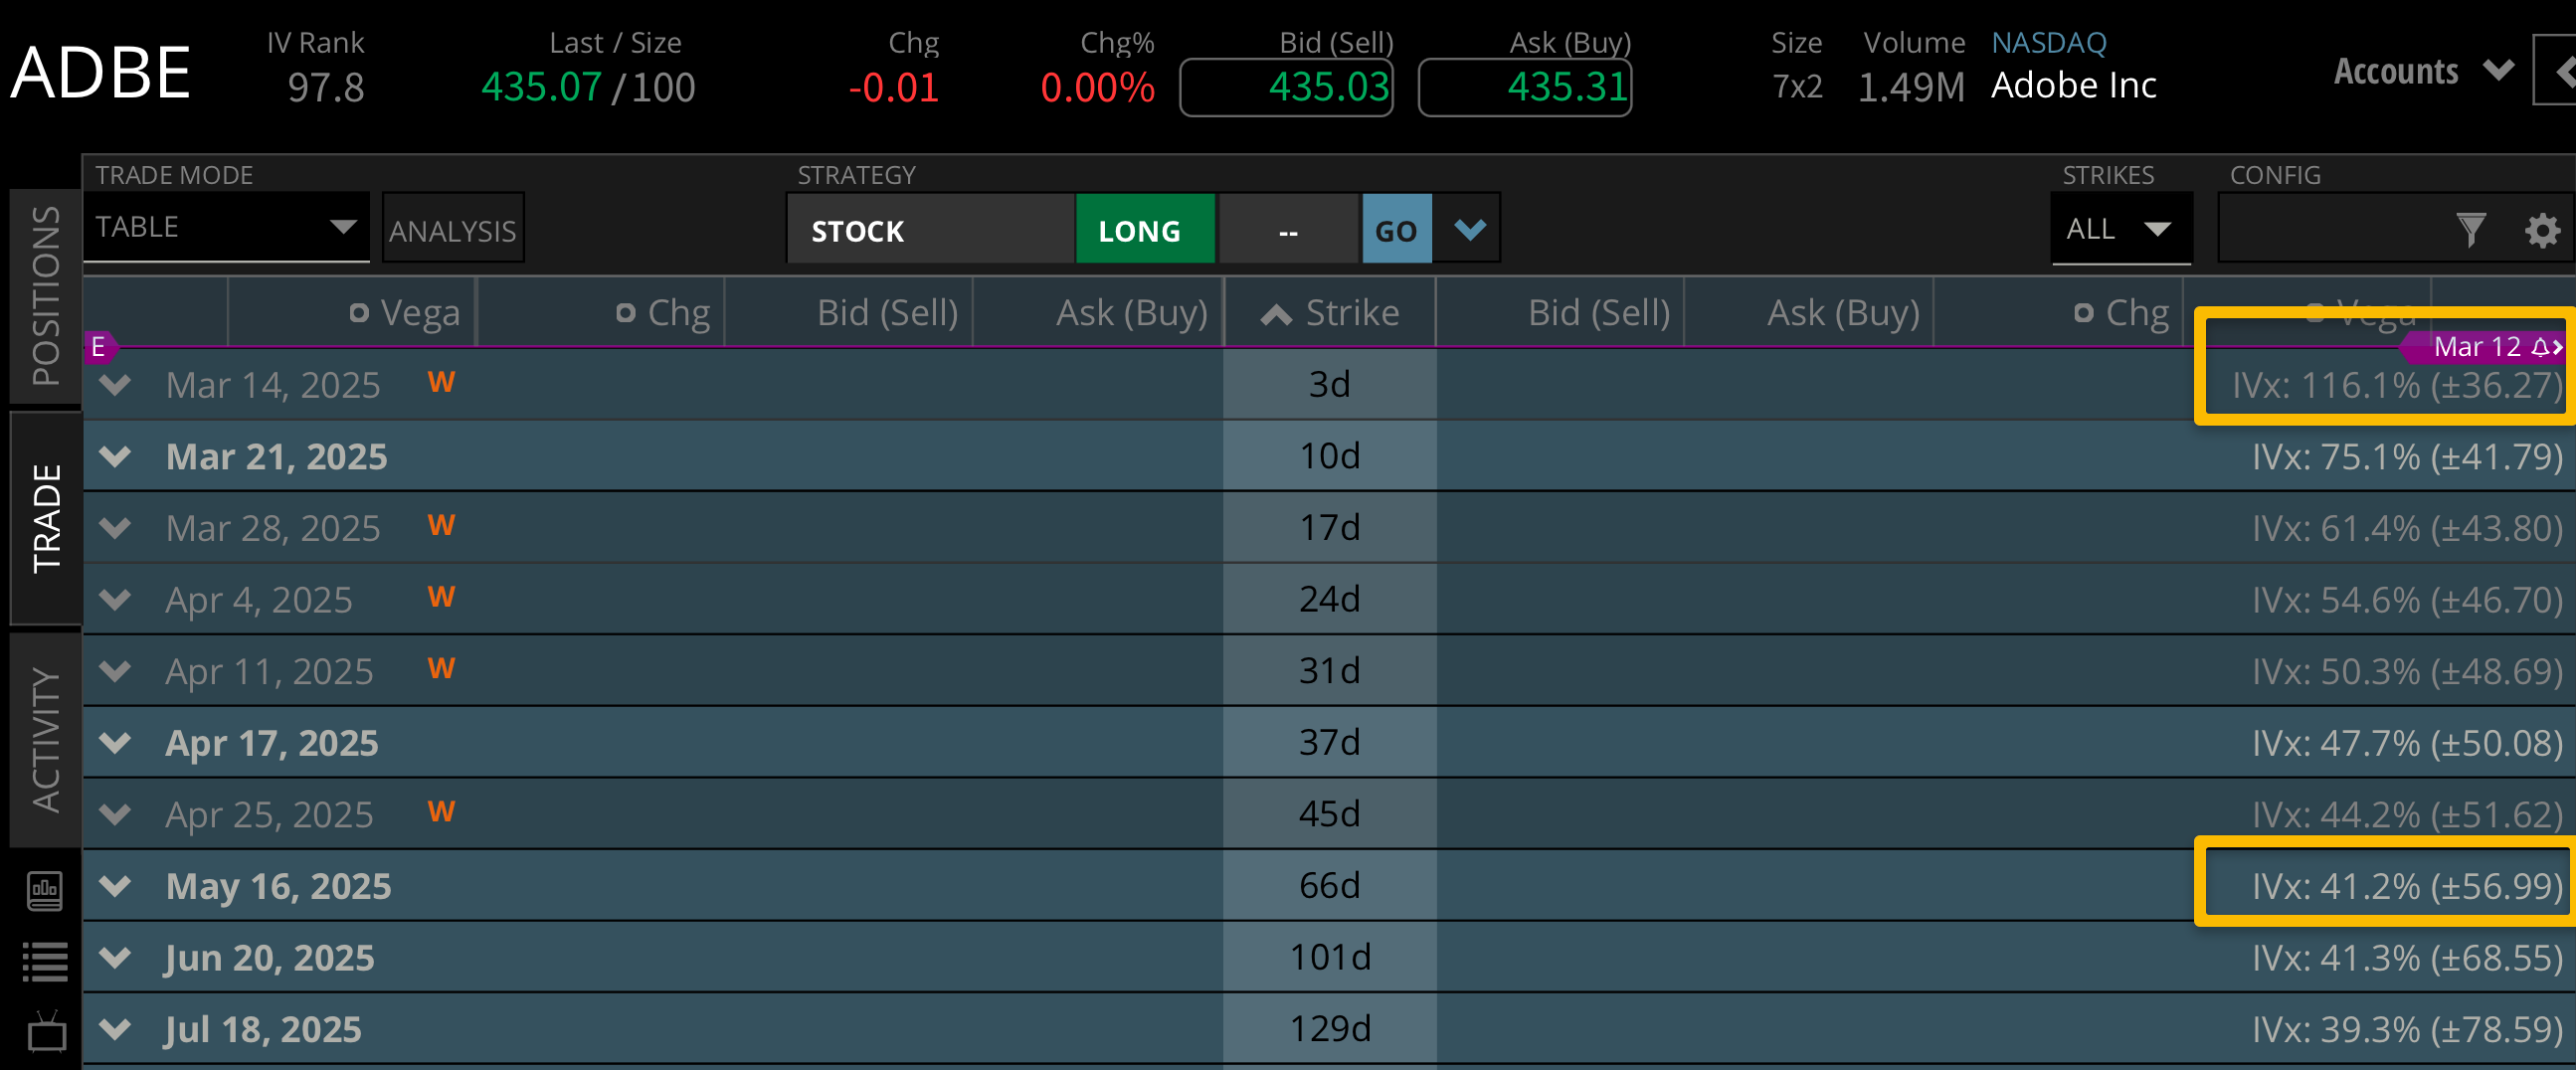Open the list view sidebar icon

point(45,961)
